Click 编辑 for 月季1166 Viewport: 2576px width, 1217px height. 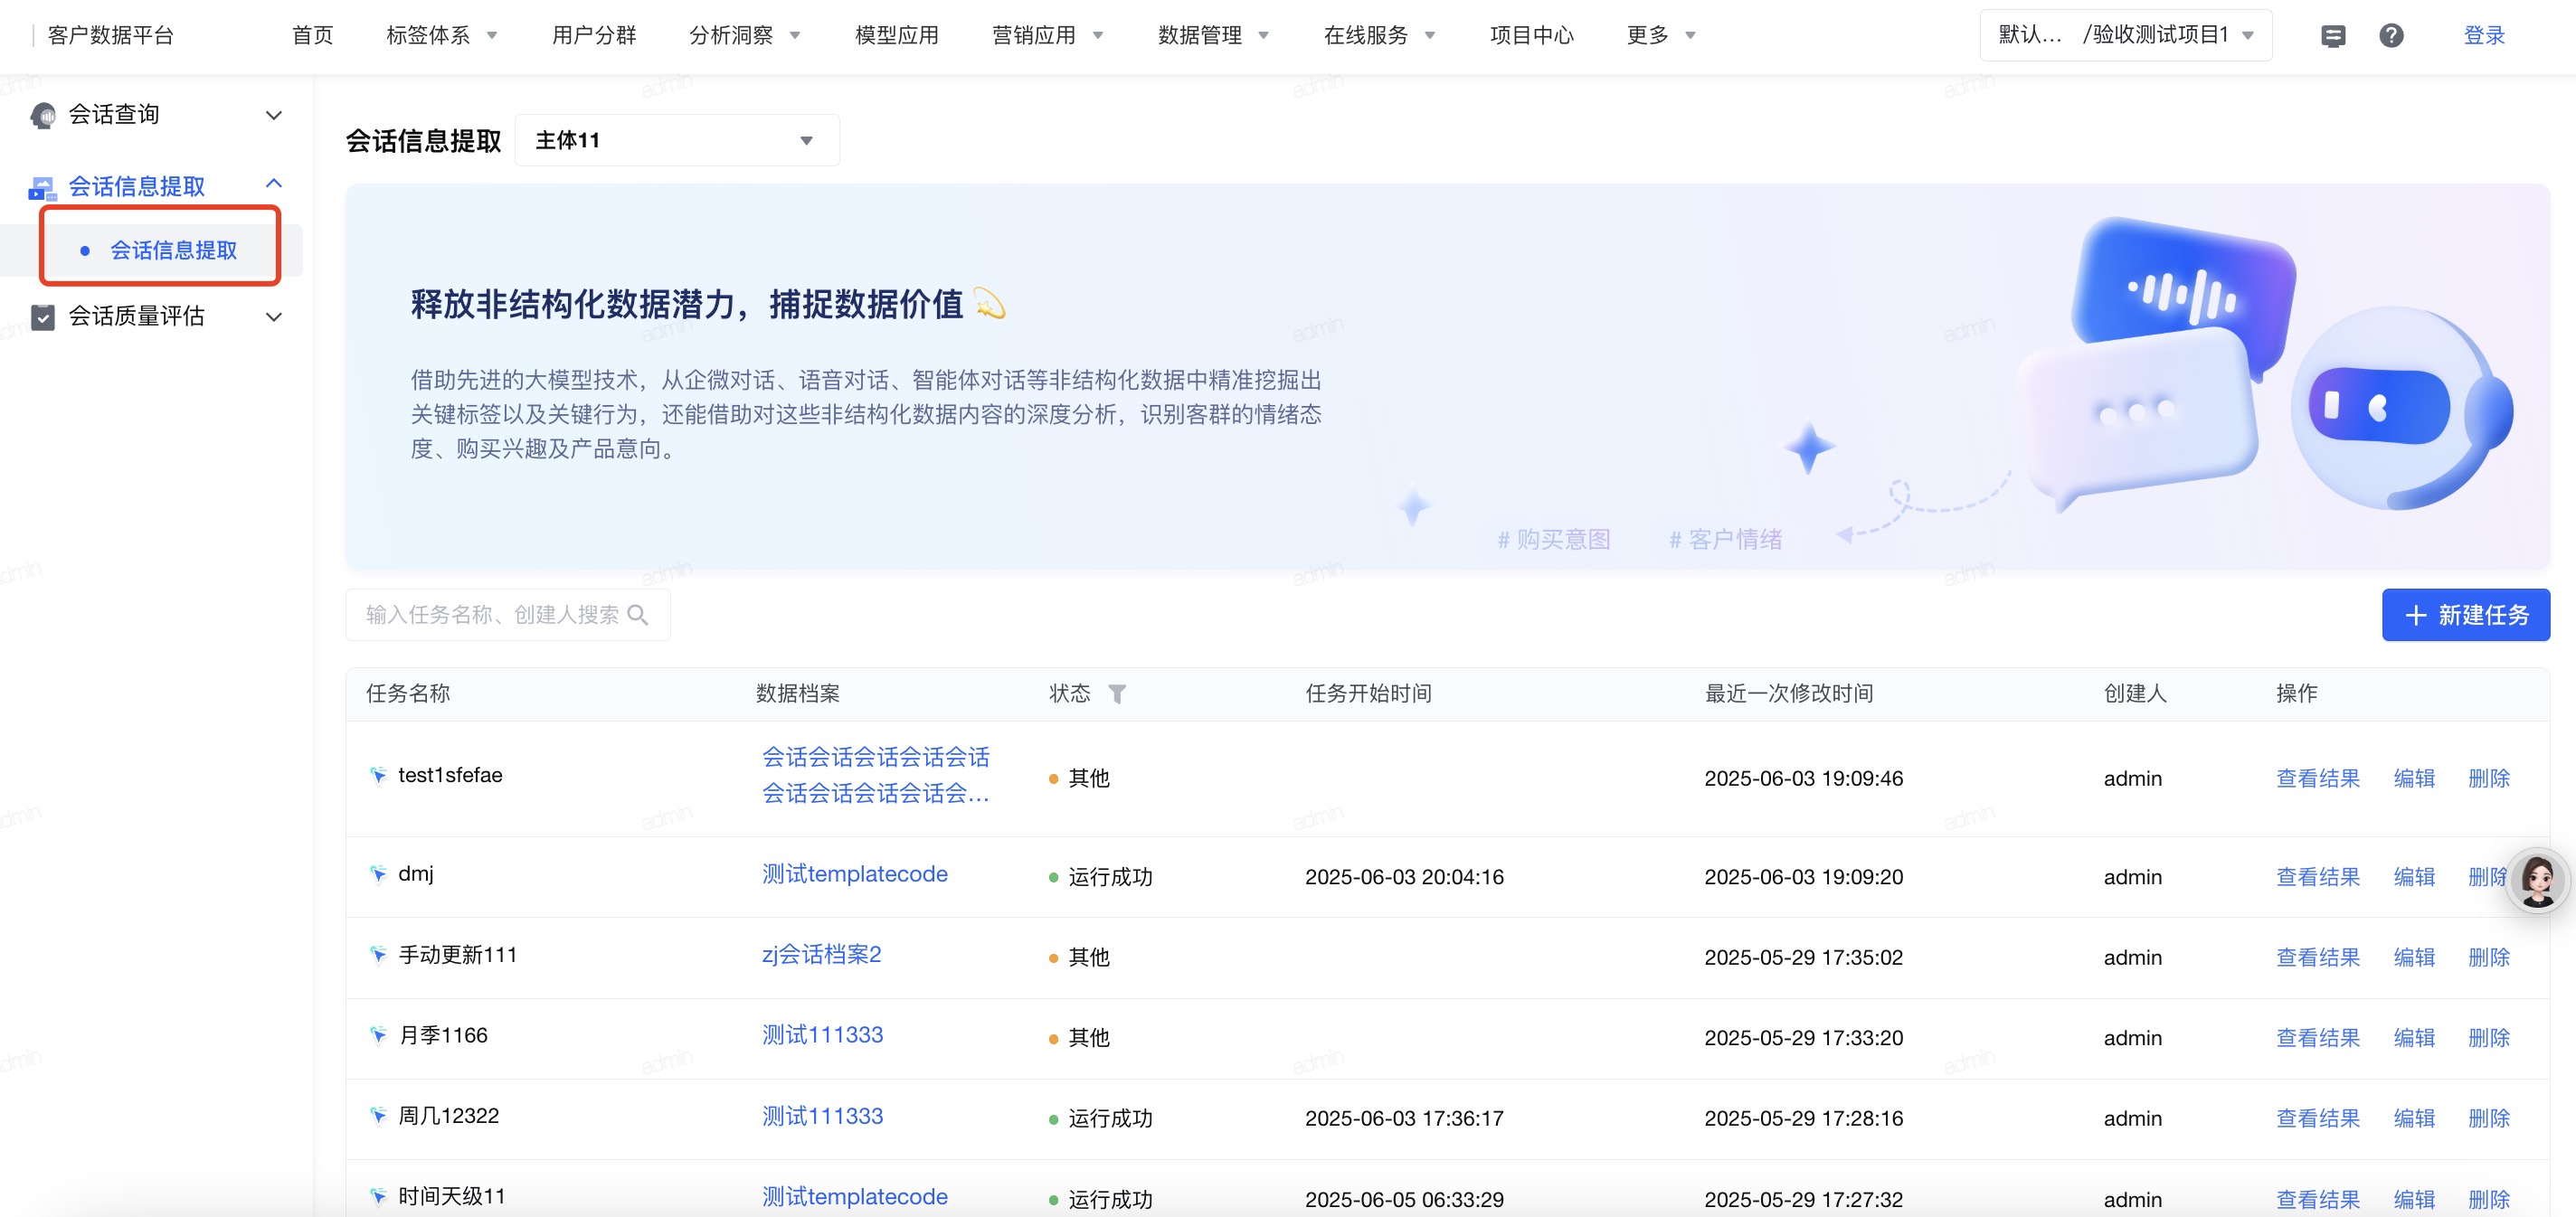coord(2414,1038)
